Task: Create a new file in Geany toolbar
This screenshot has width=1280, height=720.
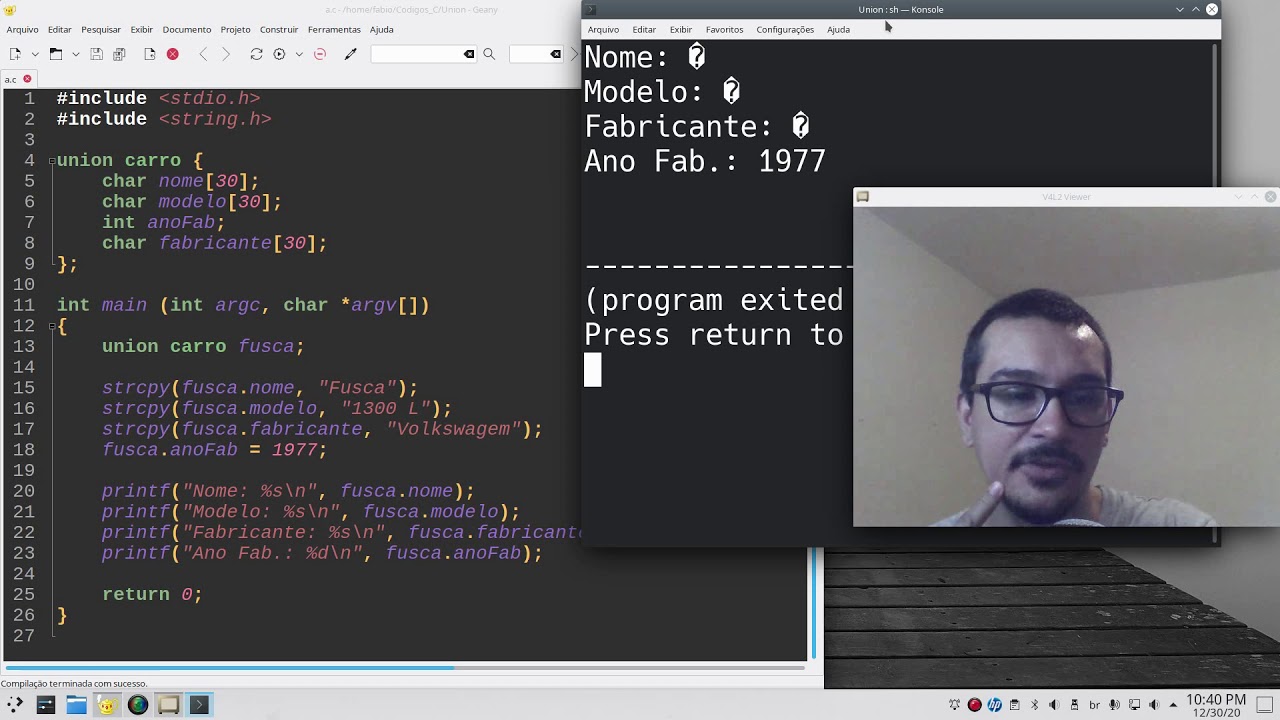Action: (x=15, y=54)
